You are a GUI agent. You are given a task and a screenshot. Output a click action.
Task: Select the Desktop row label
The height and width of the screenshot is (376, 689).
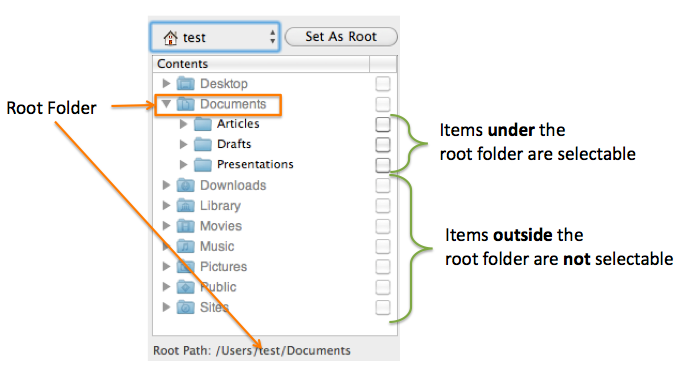coord(224,83)
